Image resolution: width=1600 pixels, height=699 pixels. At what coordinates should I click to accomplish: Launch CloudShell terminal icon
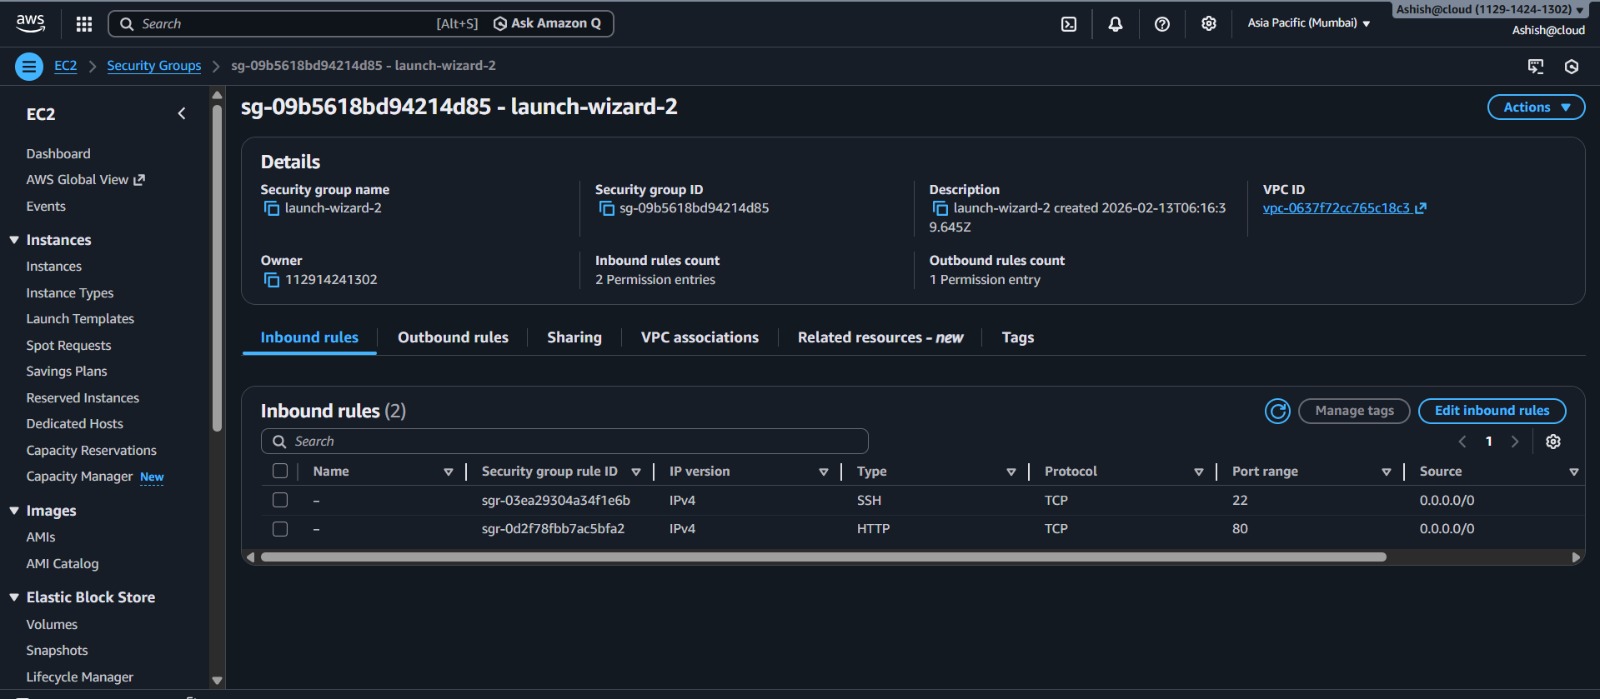[1069, 24]
